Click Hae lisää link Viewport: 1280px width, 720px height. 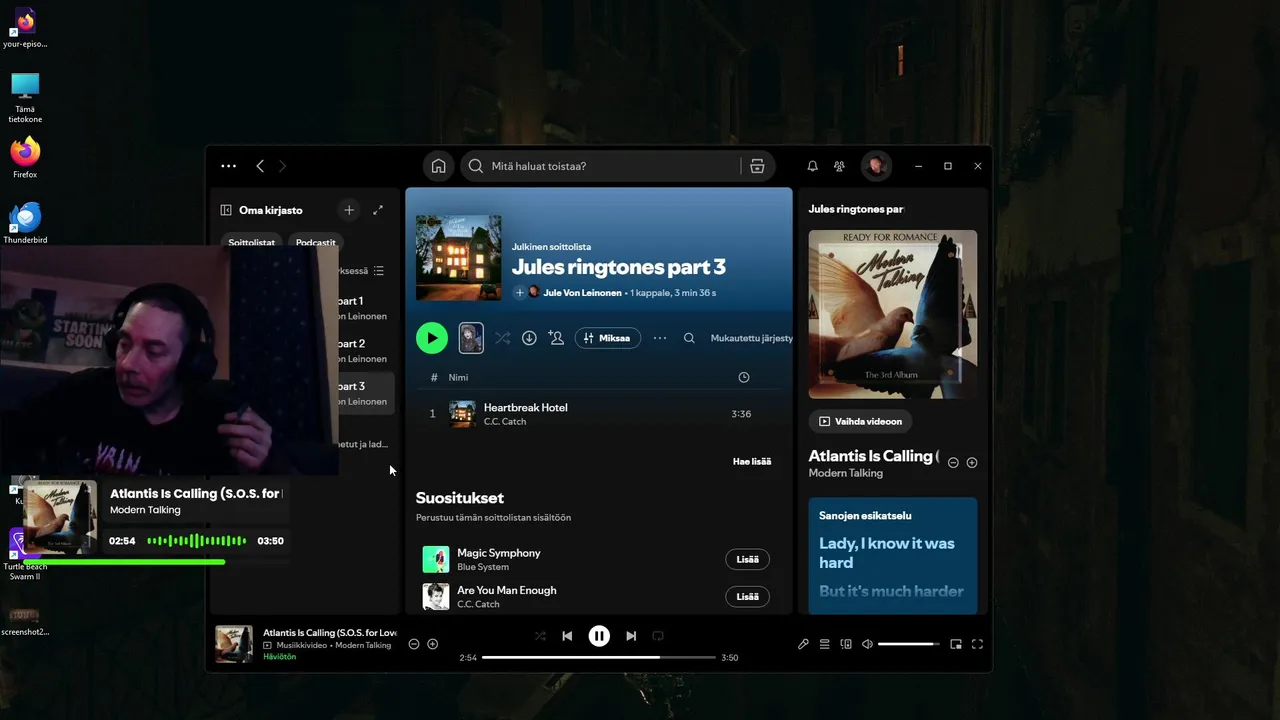pyautogui.click(x=752, y=461)
